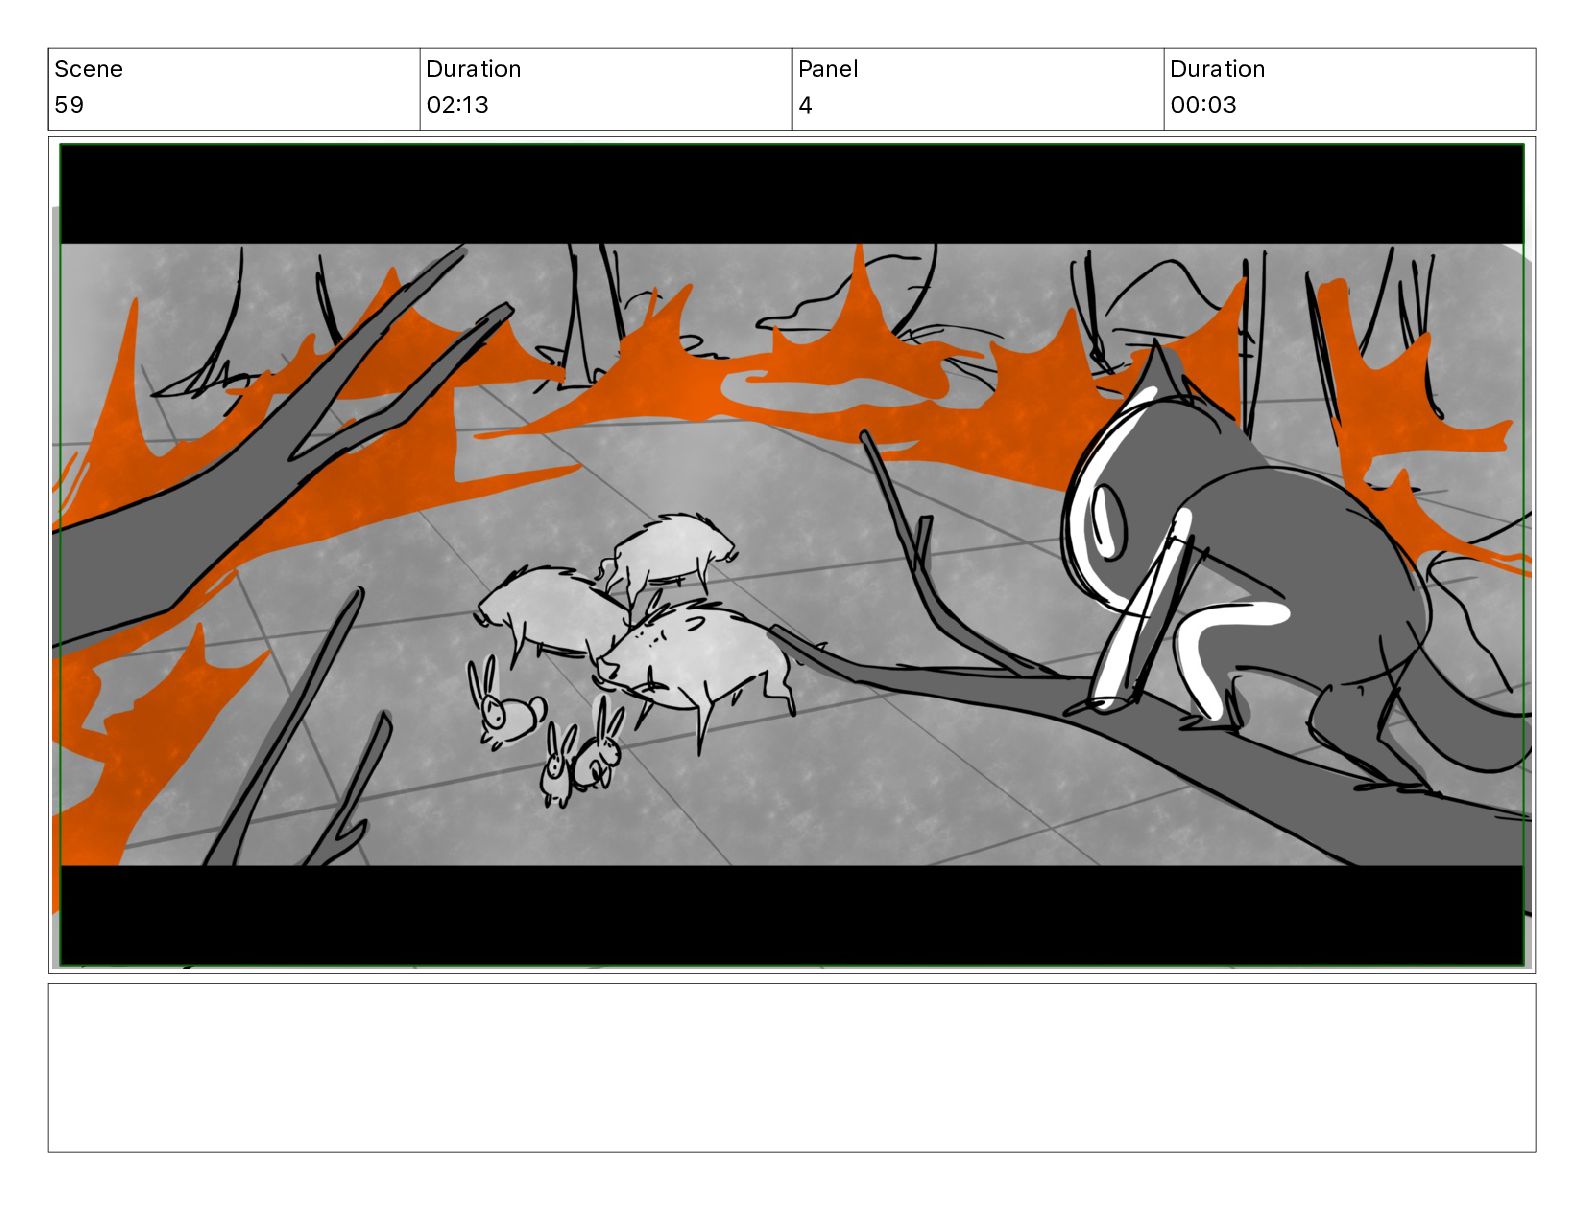Image resolution: width=1584 pixels, height=1224 pixels.
Task: Select the Panel number value 4
Action: point(805,105)
